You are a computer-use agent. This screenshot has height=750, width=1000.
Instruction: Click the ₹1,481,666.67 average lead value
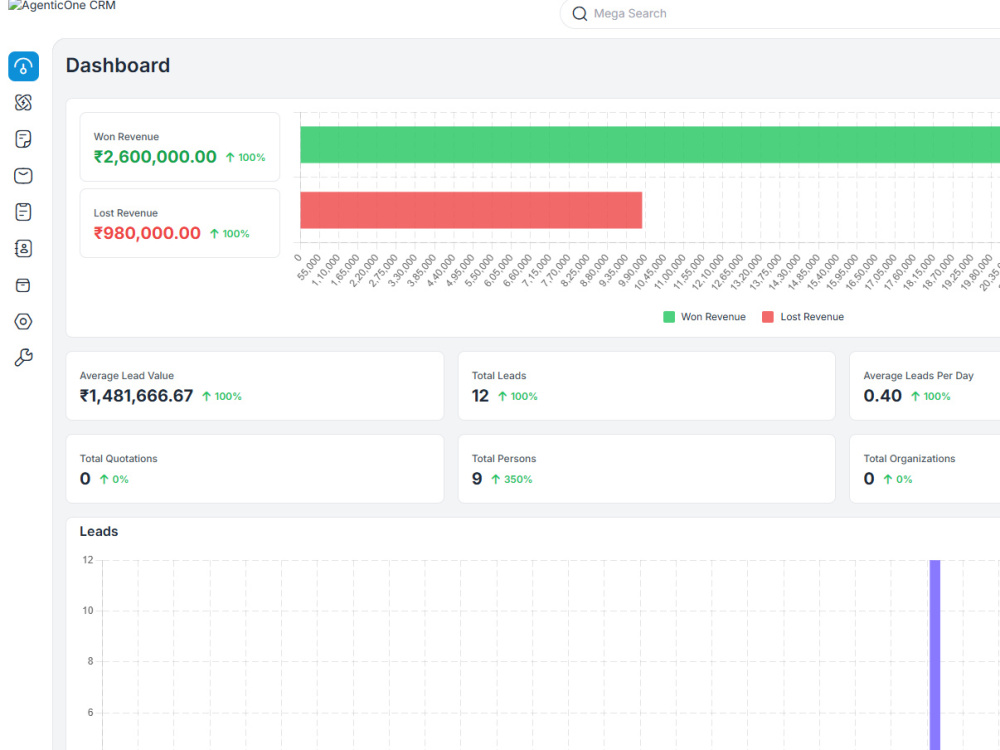(x=136, y=396)
